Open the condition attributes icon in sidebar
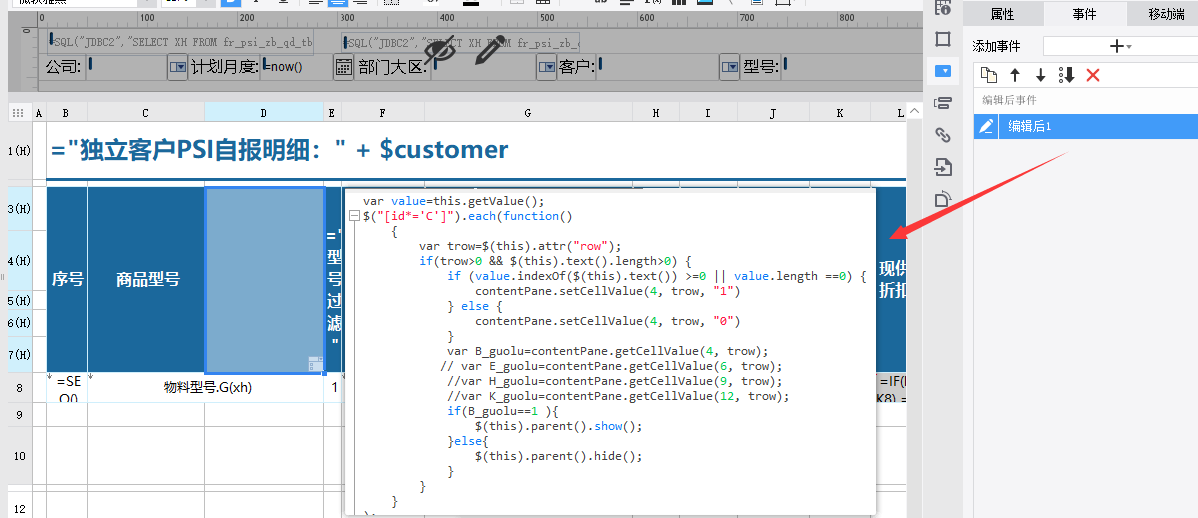This screenshot has height=518, width=1198. coord(943,103)
